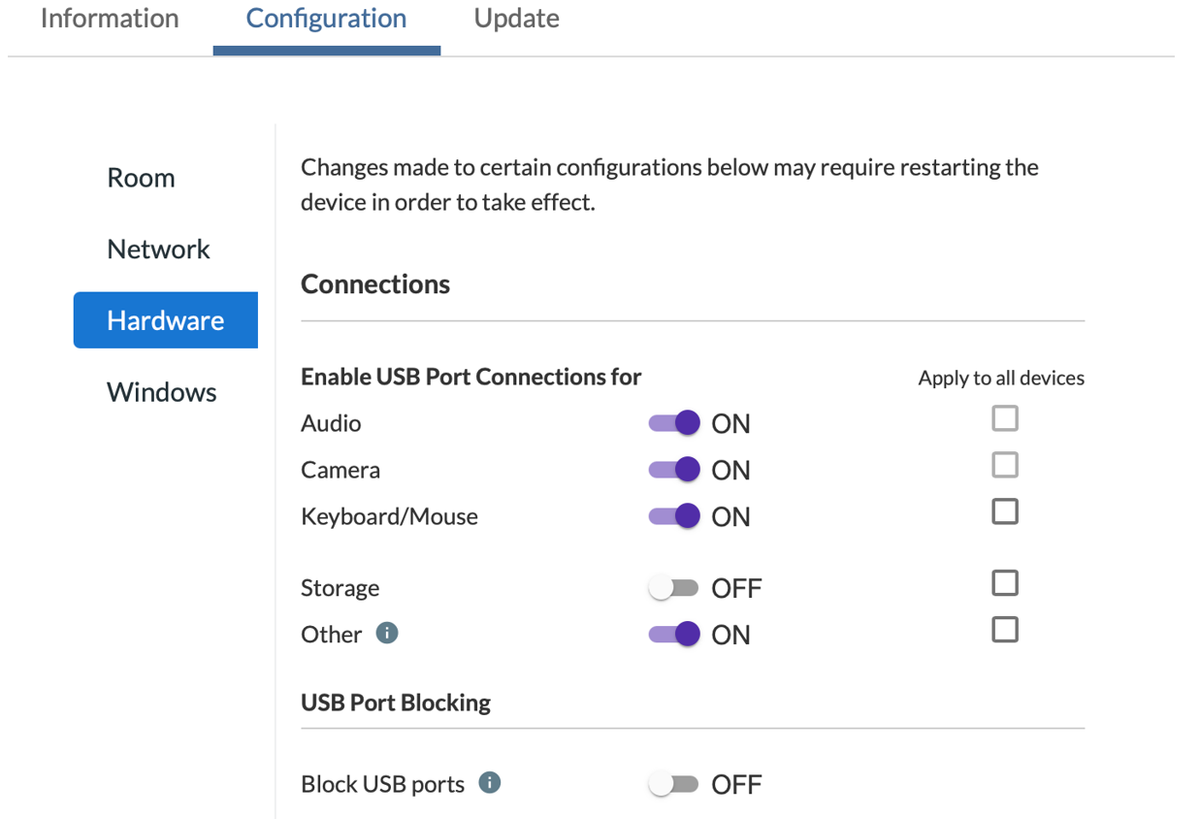This screenshot has width=1200, height=825.
Task: Click the Connections heading
Action: [376, 284]
